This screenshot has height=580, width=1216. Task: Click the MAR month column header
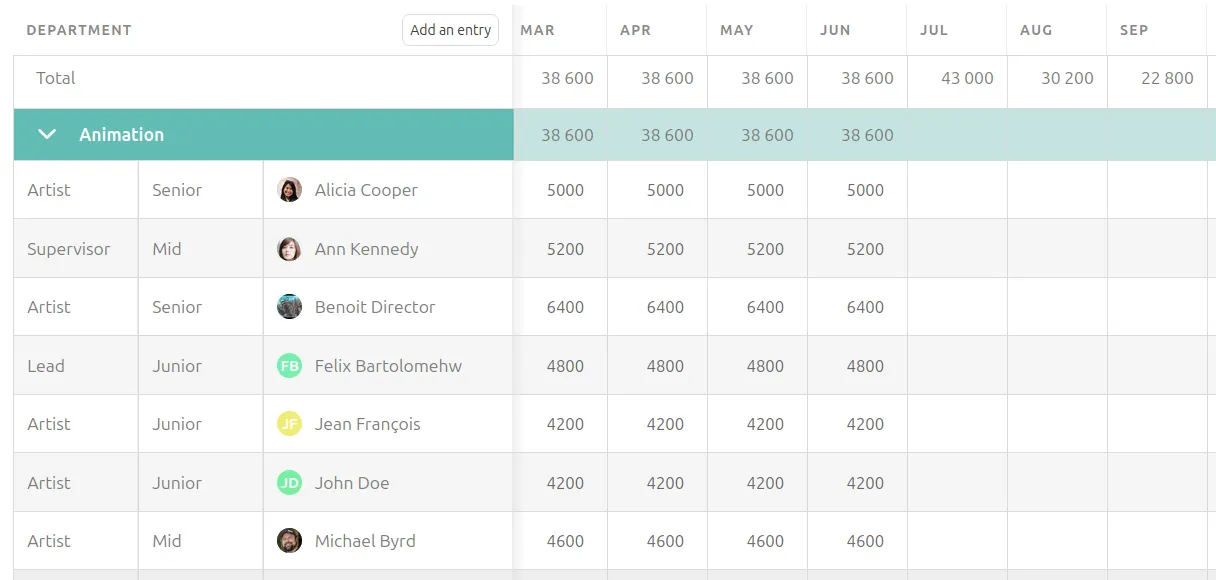tap(537, 30)
